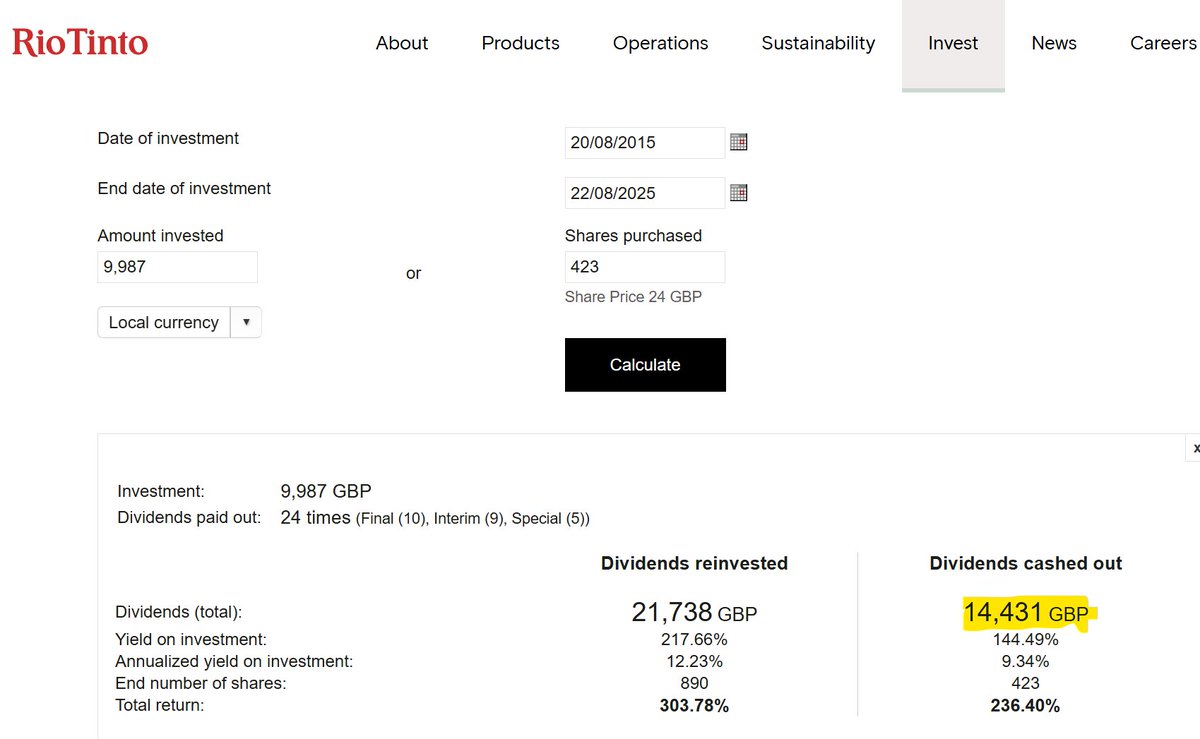Click the 'Dividends reinvested' column heading
This screenshot has width=1200, height=739.
[x=694, y=564]
